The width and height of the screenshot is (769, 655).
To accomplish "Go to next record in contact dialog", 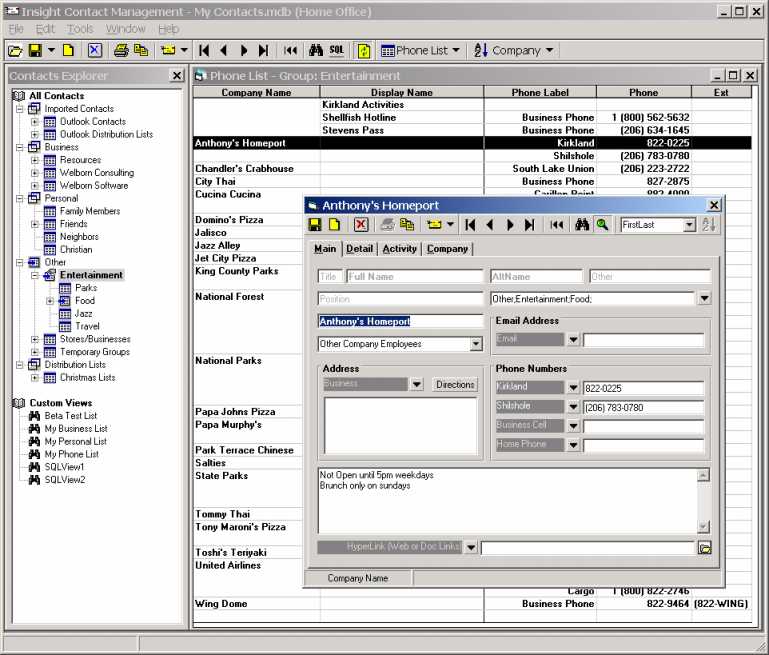I will point(510,225).
